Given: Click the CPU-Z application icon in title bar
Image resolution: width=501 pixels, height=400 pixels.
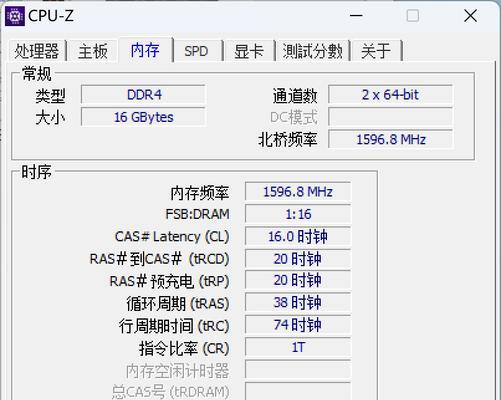Looking at the screenshot, I should [15, 16].
